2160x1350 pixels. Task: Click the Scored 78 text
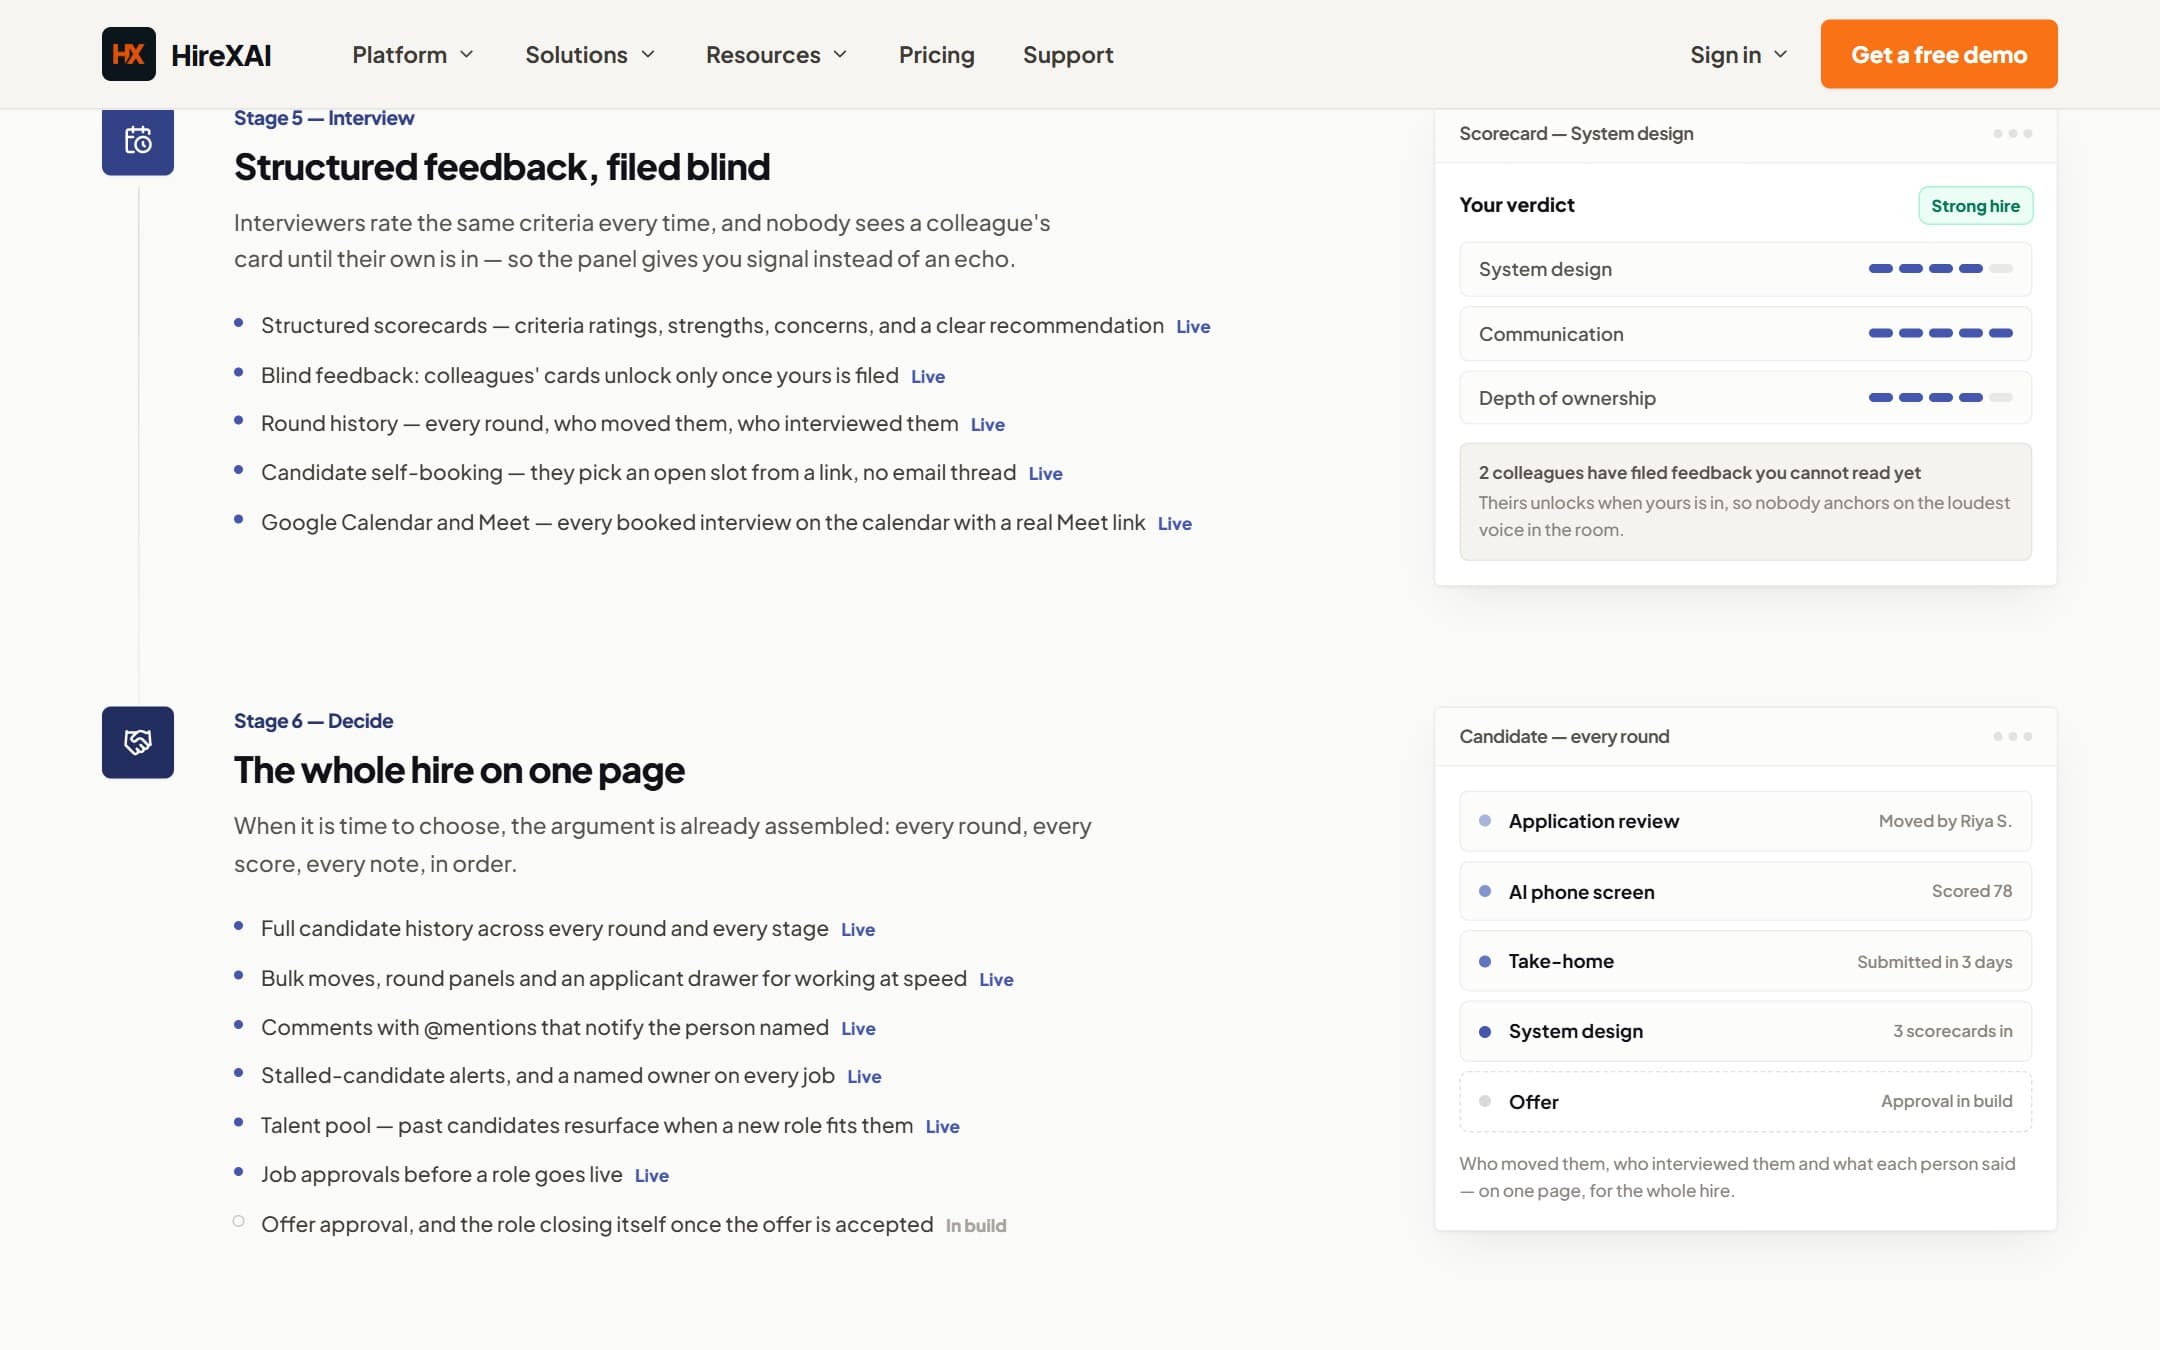click(x=1971, y=891)
